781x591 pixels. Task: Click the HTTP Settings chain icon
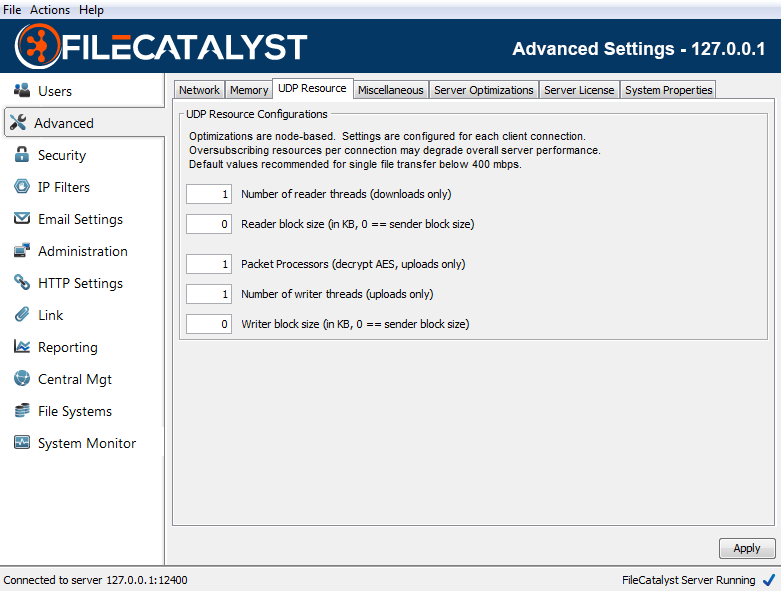tap(22, 282)
